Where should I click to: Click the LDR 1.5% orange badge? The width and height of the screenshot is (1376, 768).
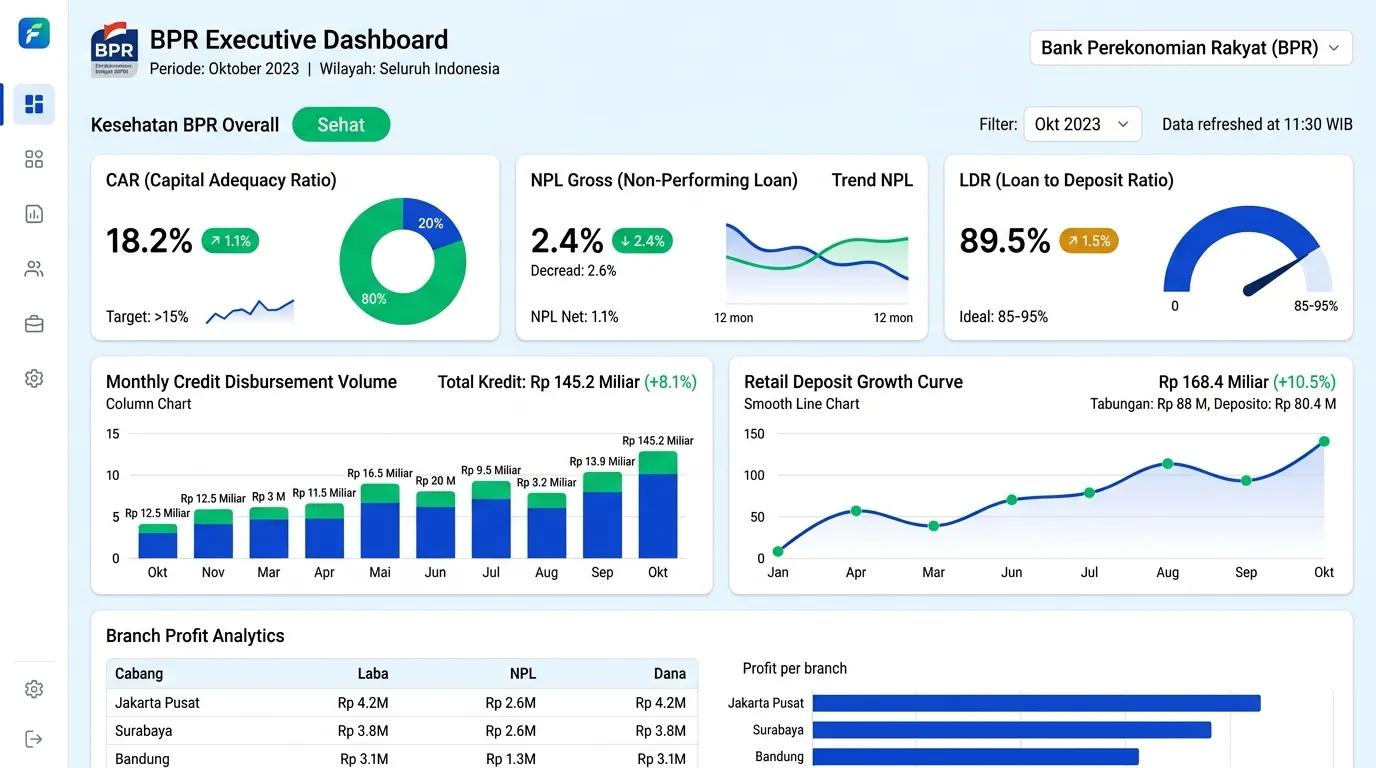tap(1090, 241)
